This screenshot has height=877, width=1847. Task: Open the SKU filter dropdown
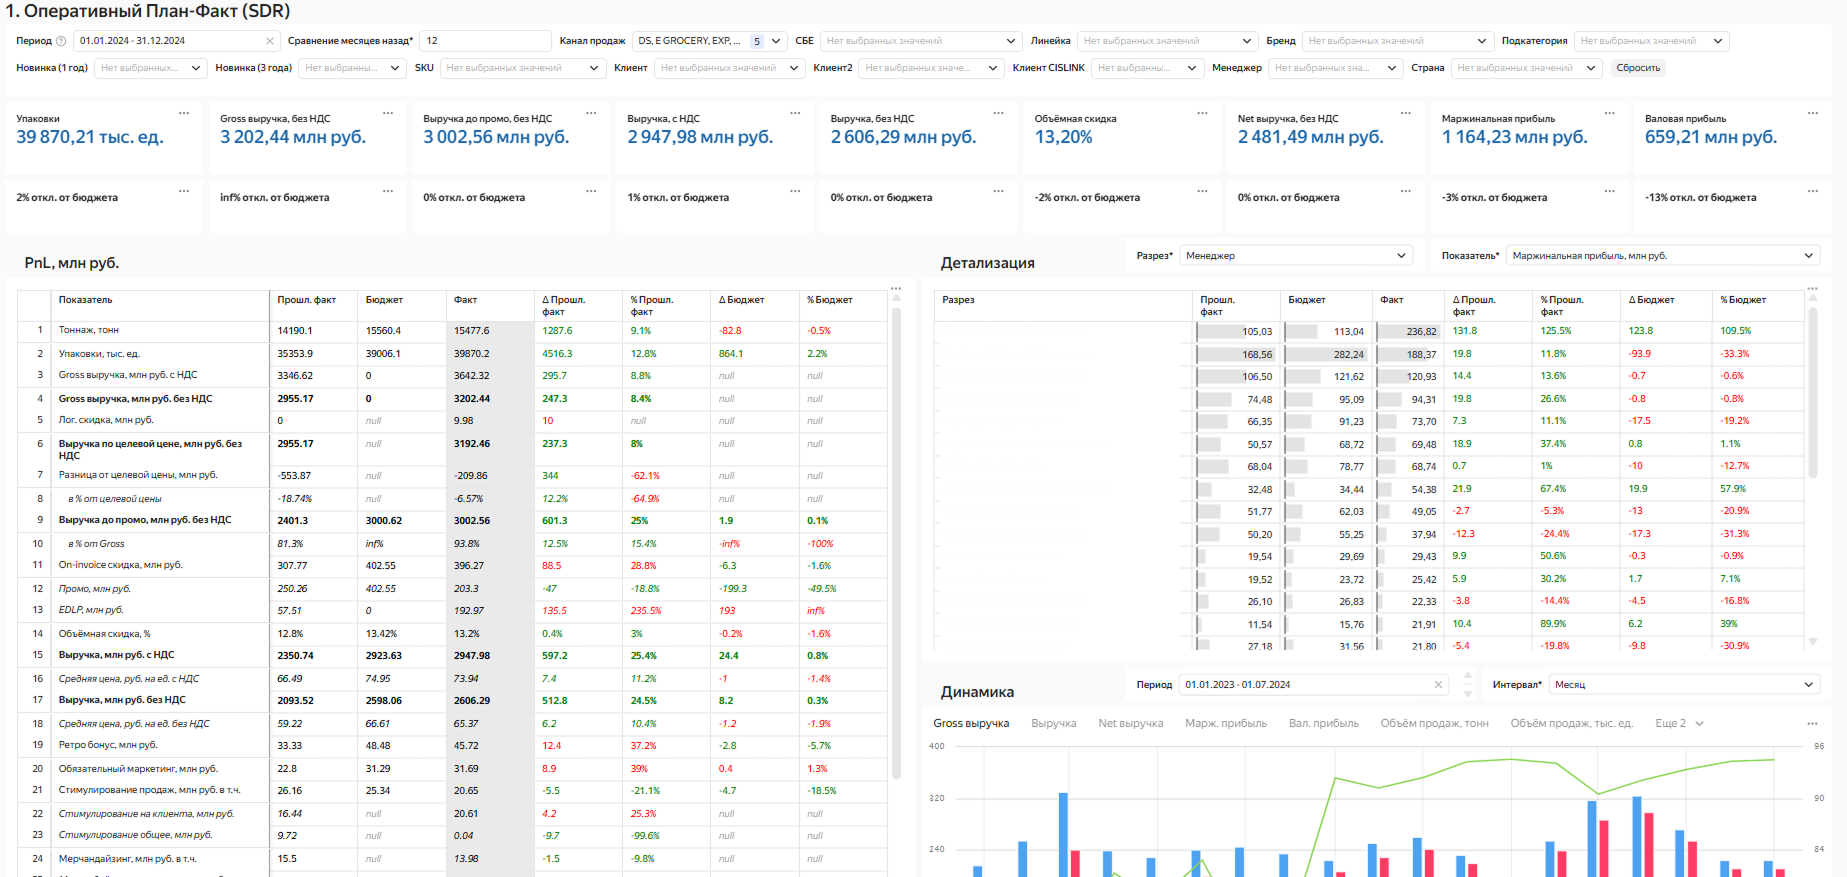(522, 68)
